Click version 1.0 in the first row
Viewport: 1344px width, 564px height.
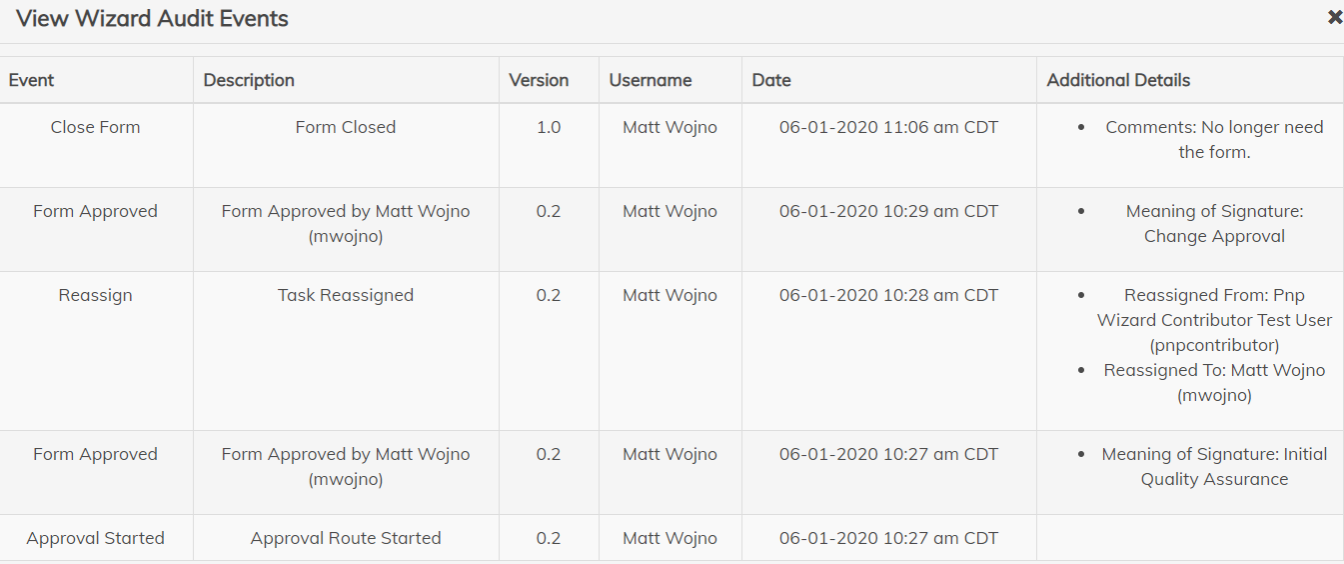click(548, 127)
